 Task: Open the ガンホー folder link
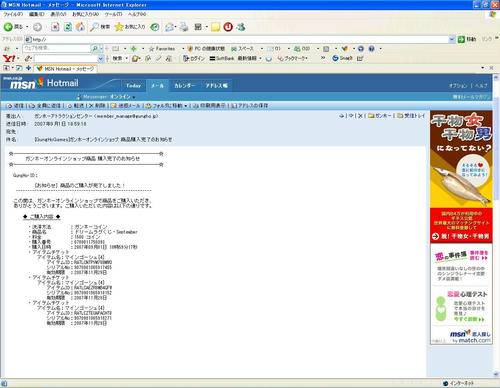[x=380, y=116]
